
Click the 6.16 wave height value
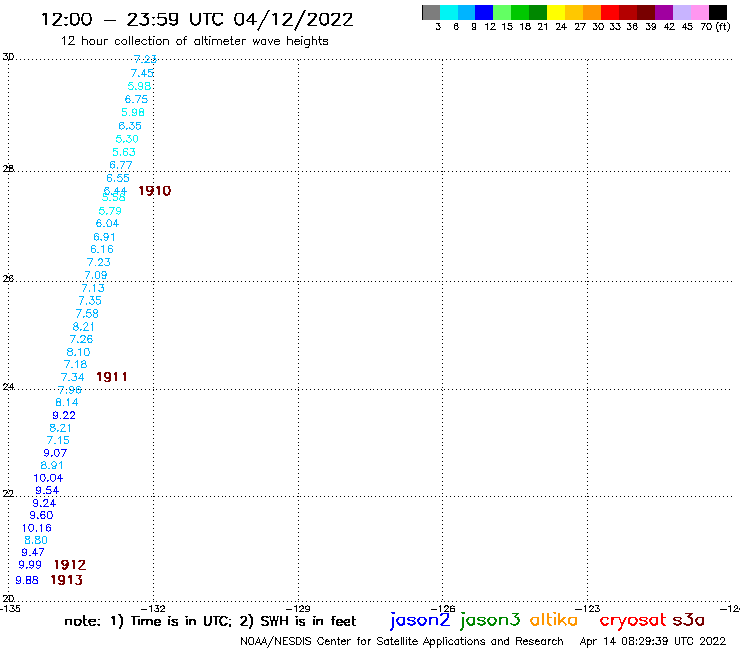tap(102, 249)
